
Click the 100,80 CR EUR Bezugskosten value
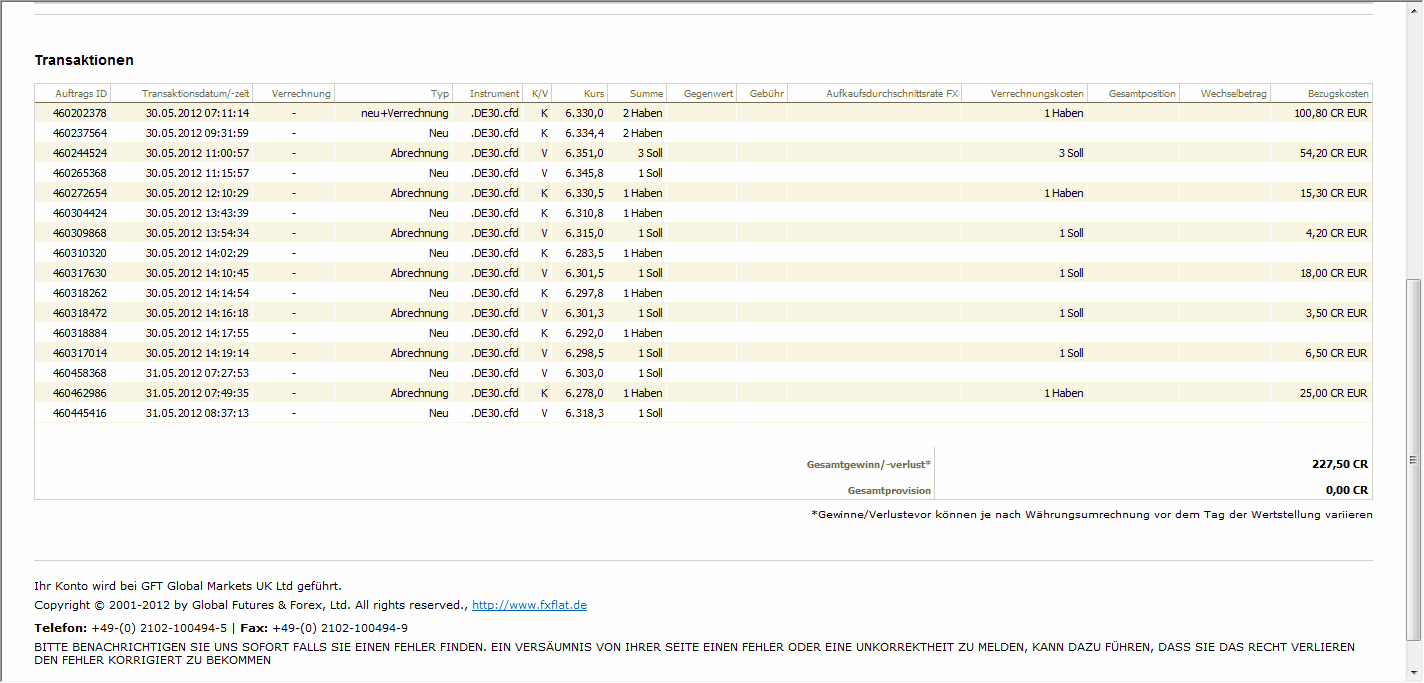coord(1330,113)
